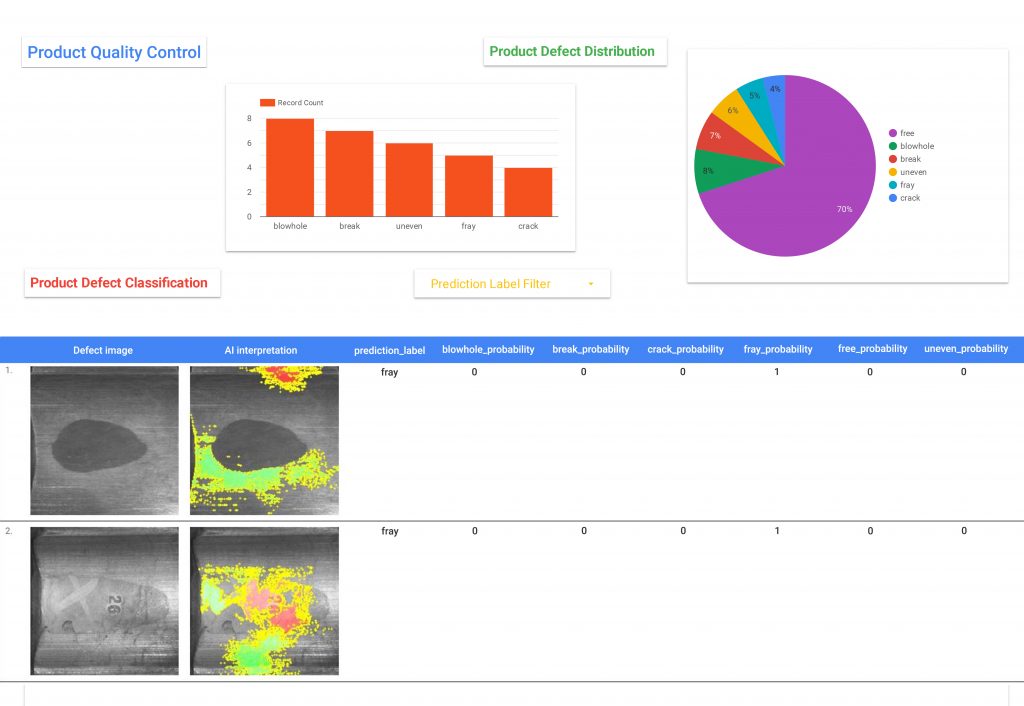The width and height of the screenshot is (1024, 706).
Task: Click the AI interpretation column header
Action: coord(262,350)
